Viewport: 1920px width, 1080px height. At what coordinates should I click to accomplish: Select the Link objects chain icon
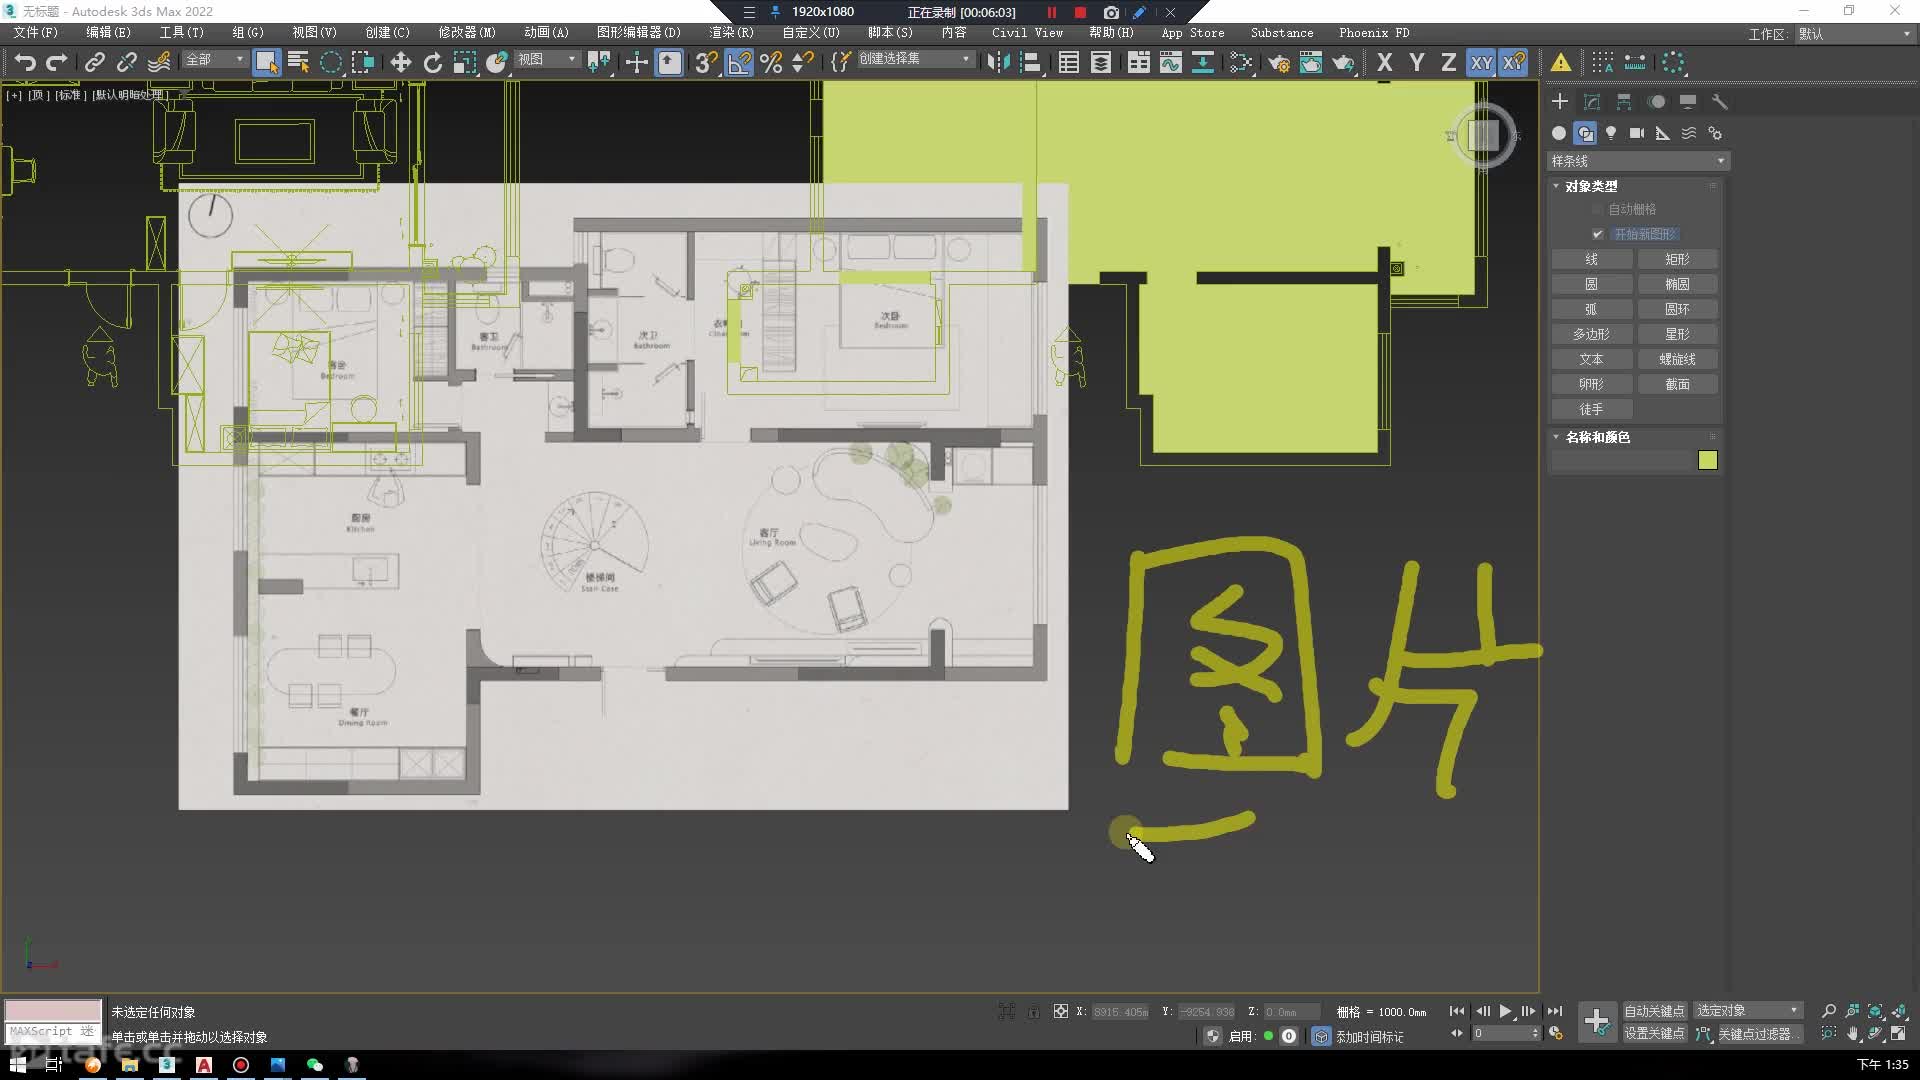pyautogui.click(x=94, y=62)
